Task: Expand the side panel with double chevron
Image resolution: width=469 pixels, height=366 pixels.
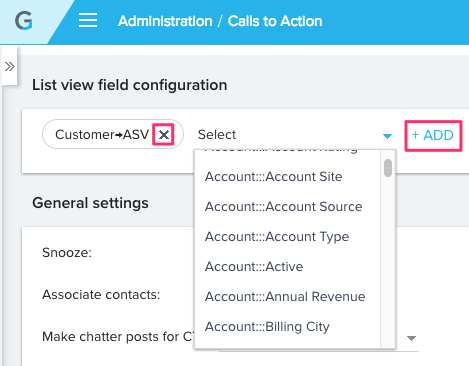Action: (x=10, y=67)
